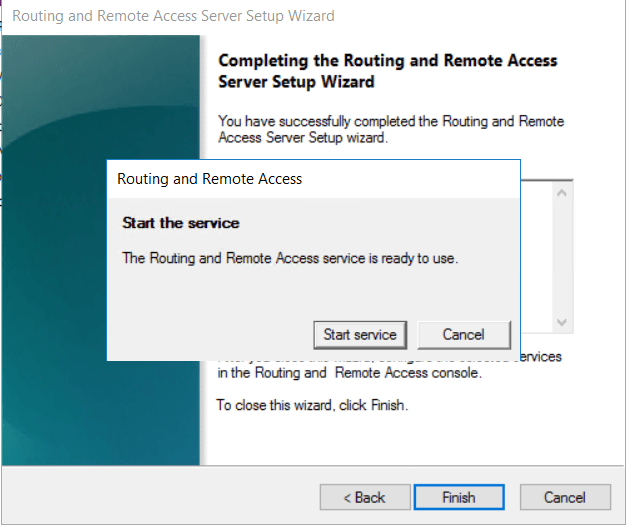Click the teal wizard side banner graphic
Viewport: 628px width, 529px height.
click(x=100, y=250)
